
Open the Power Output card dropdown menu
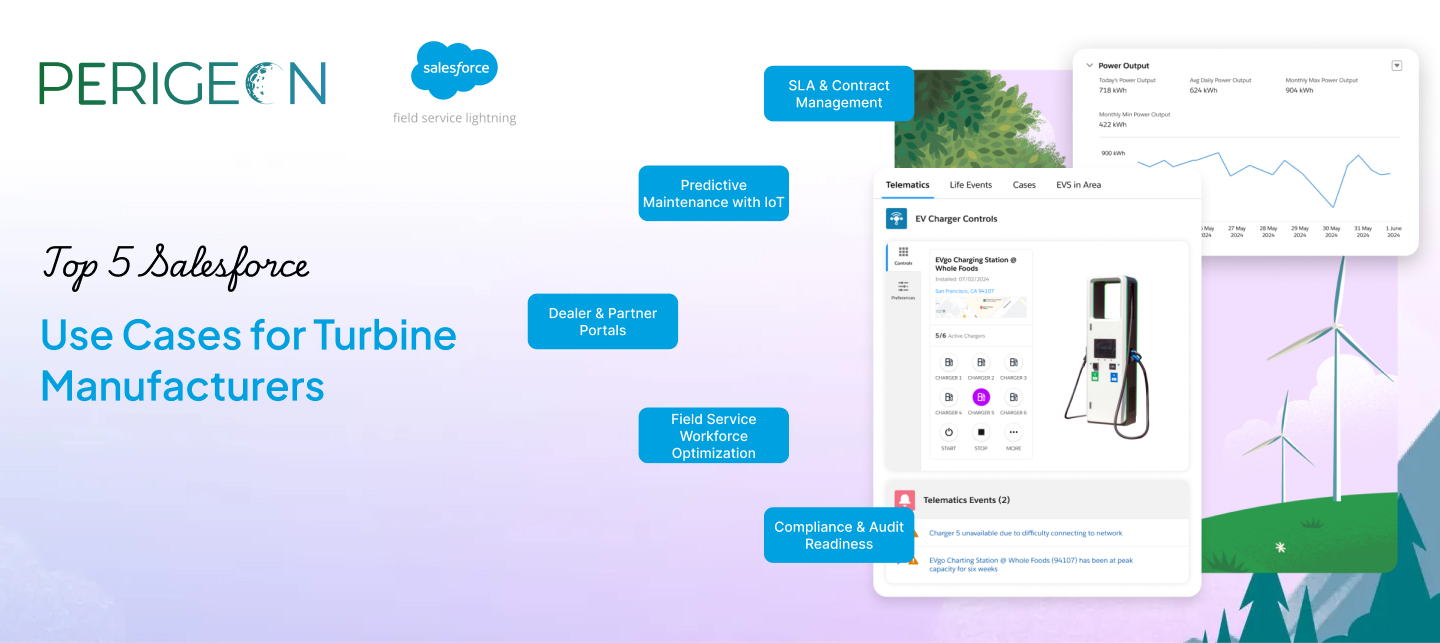(x=1397, y=65)
